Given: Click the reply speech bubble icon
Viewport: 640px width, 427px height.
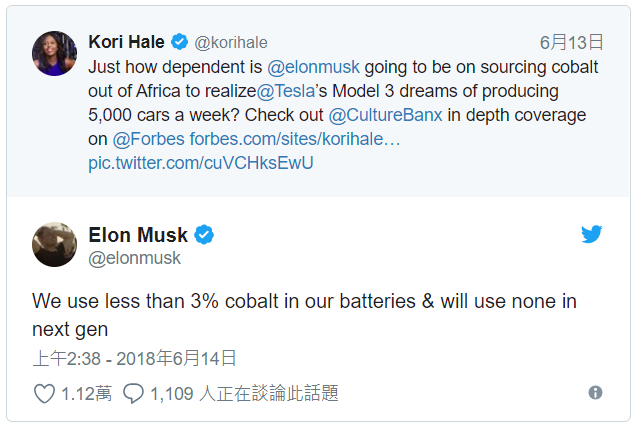Looking at the screenshot, I should pyautogui.click(x=133, y=393).
